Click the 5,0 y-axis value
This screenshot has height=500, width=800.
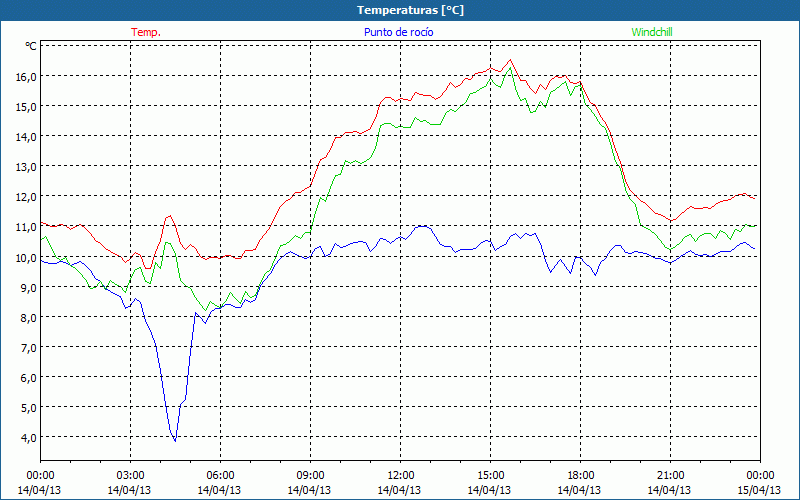pyautogui.click(x=29, y=407)
